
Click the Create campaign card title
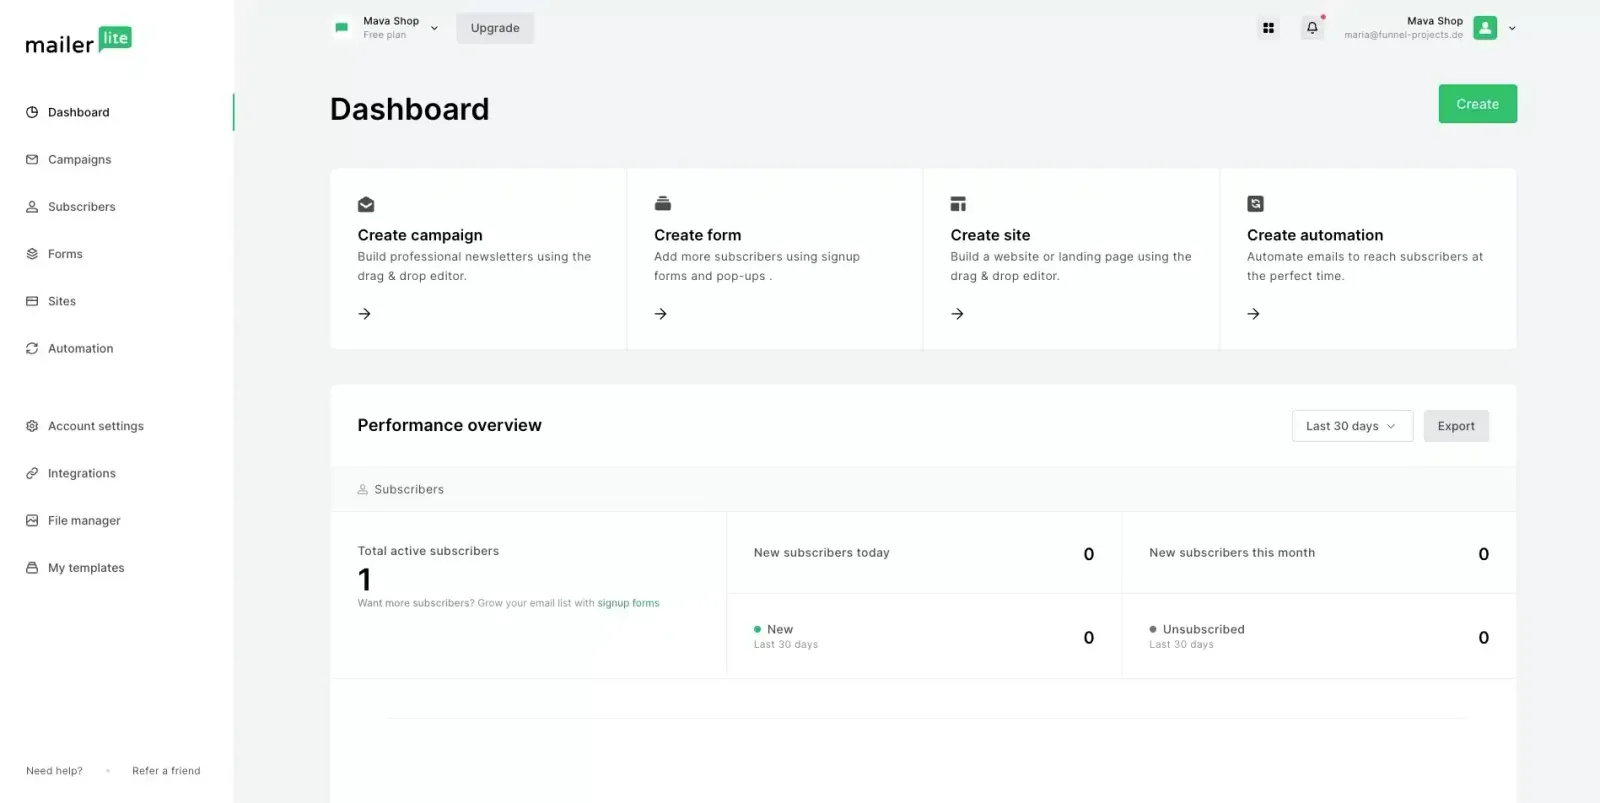(x=420, y=235)
